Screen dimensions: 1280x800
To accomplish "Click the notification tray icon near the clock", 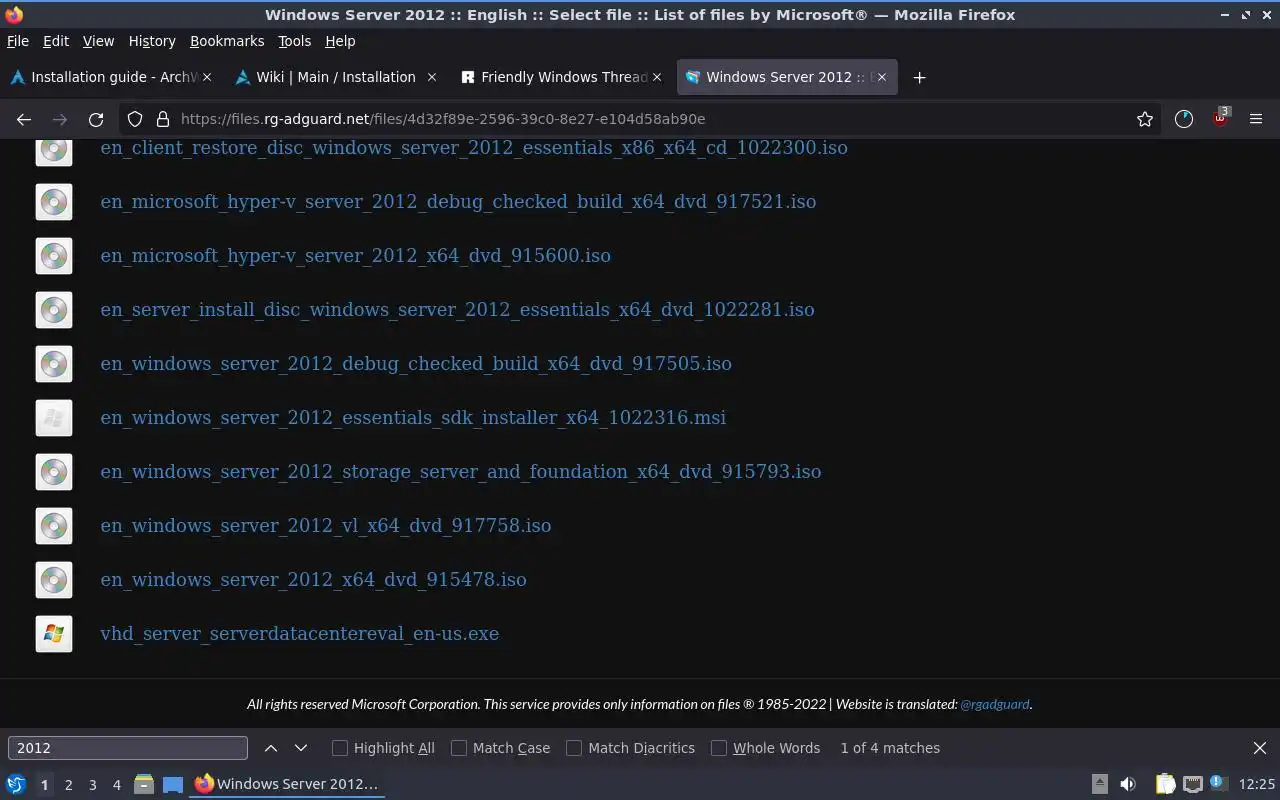I will pos(1218,783).
